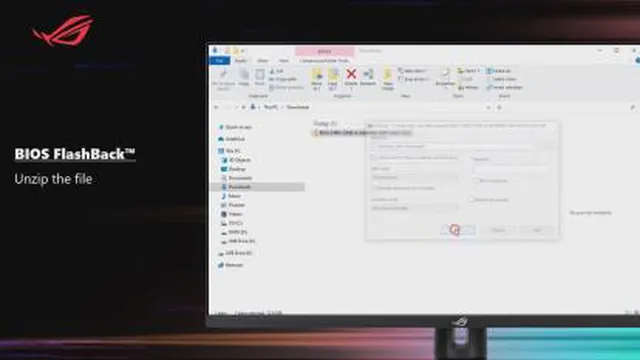Select the zip file in Downloads list
Viewport: 640px width, 360px height.
pyautogui.click(x=362, y=133)
